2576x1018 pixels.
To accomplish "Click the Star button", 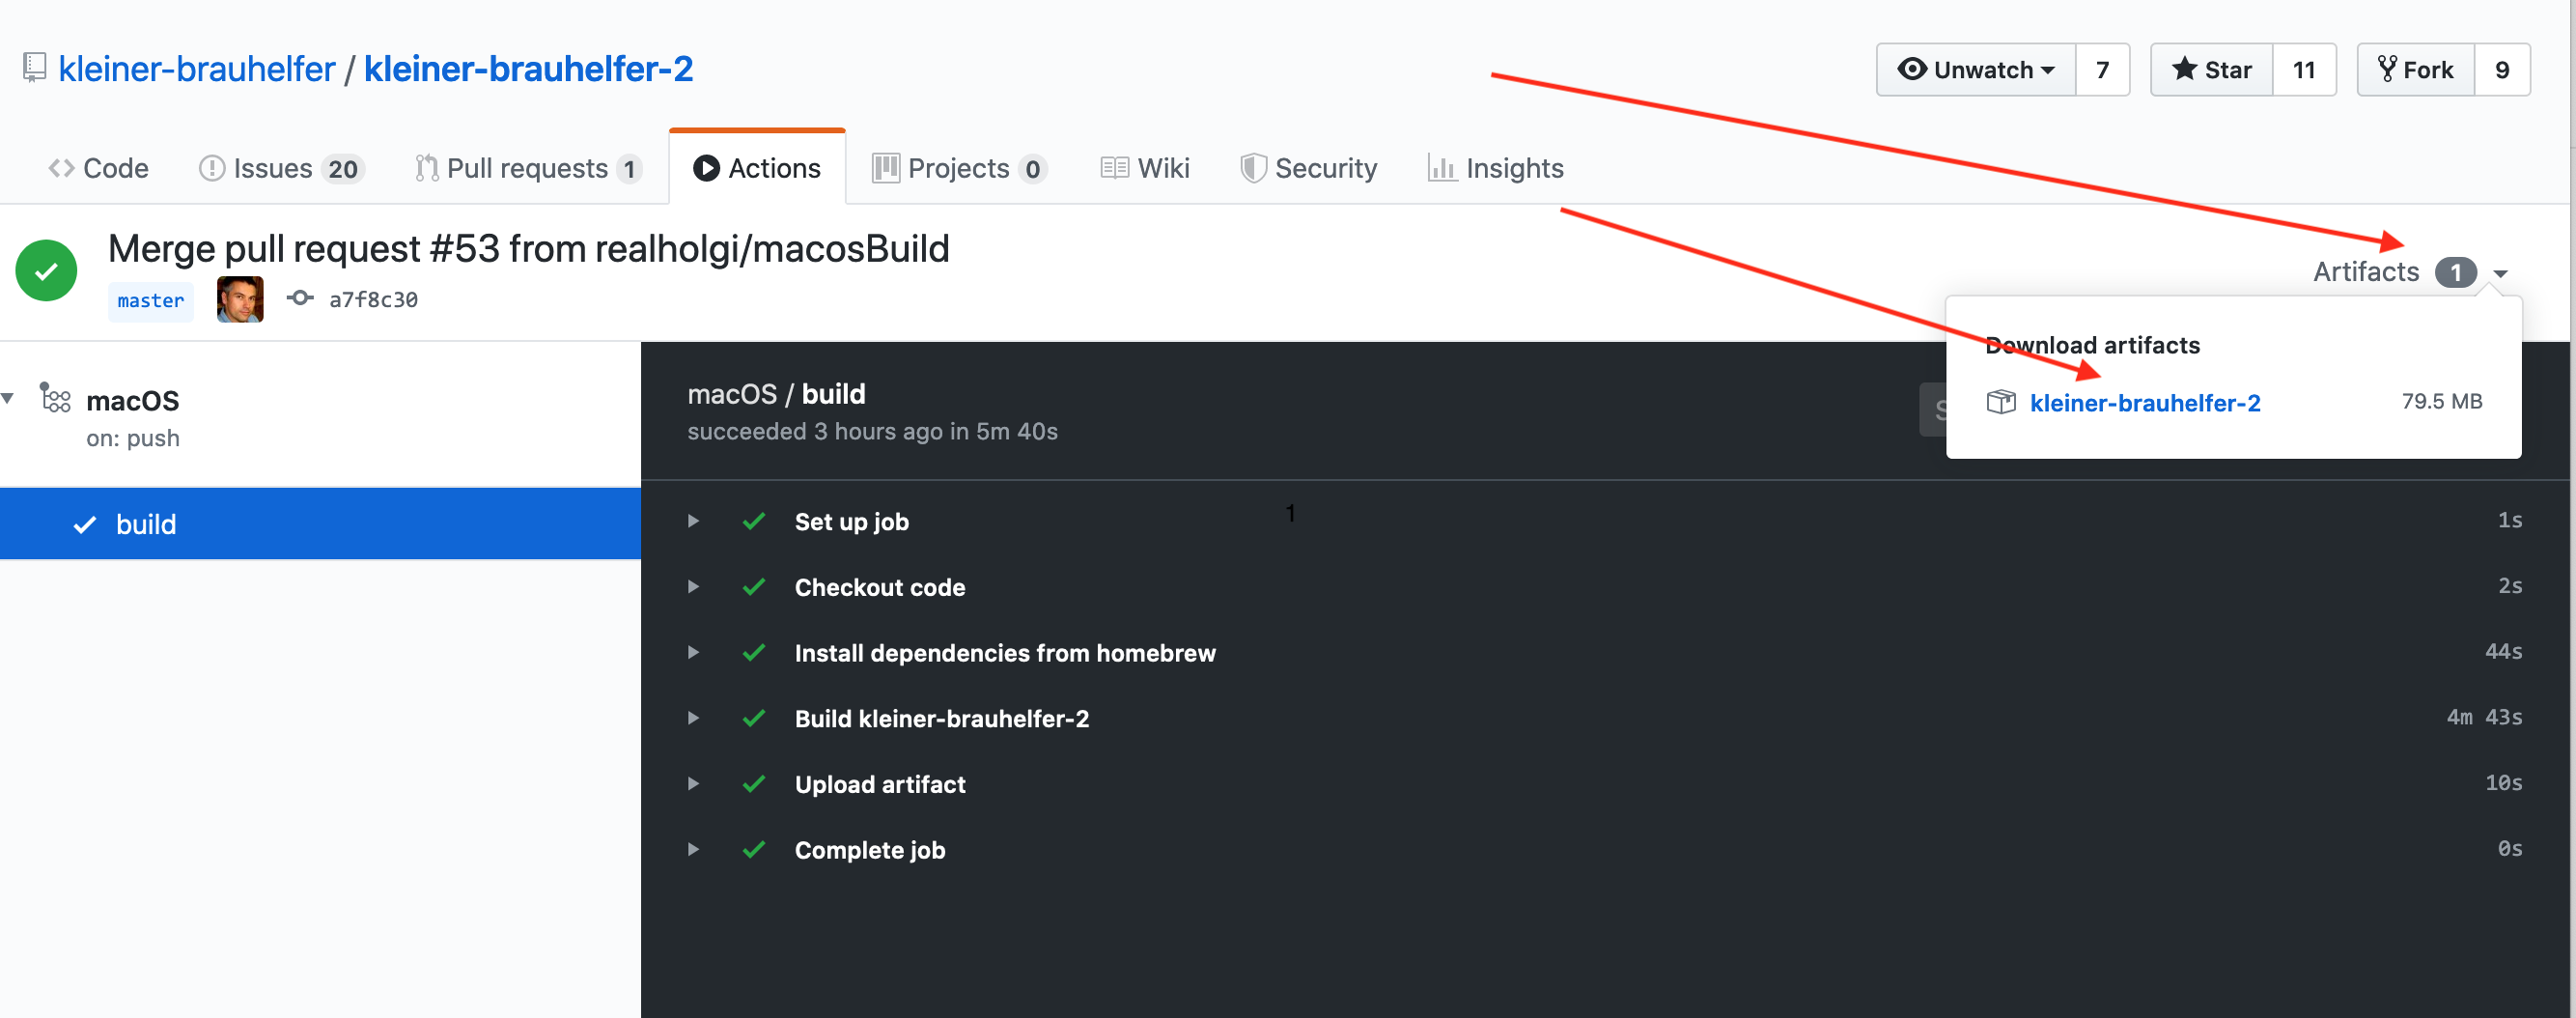I will [x=2211, y=70].
